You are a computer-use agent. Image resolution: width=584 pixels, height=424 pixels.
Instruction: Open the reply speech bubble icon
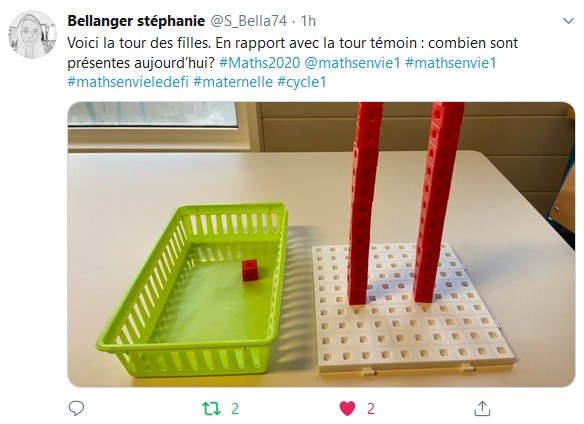(x=76, y=408)
